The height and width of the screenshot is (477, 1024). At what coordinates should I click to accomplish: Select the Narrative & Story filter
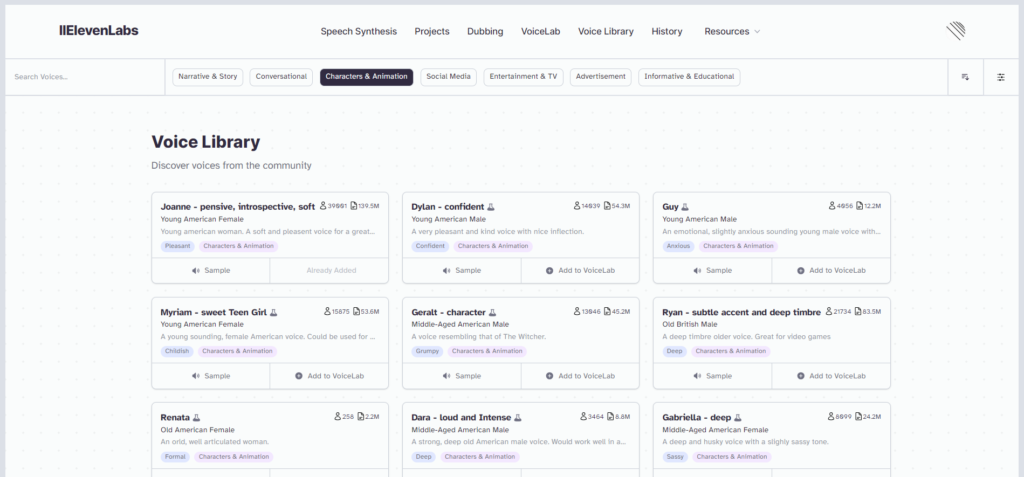(x=208, y=77)
